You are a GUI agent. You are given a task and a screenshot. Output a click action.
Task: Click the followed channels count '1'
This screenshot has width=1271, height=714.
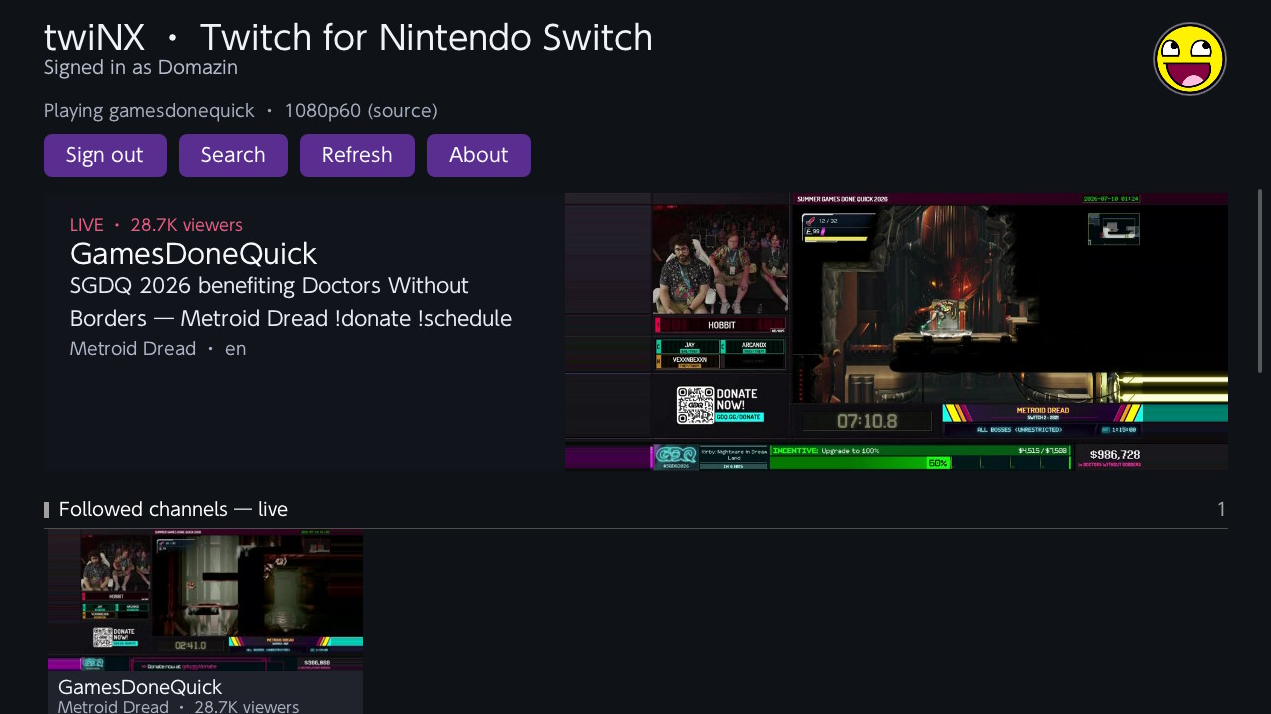1221,509
